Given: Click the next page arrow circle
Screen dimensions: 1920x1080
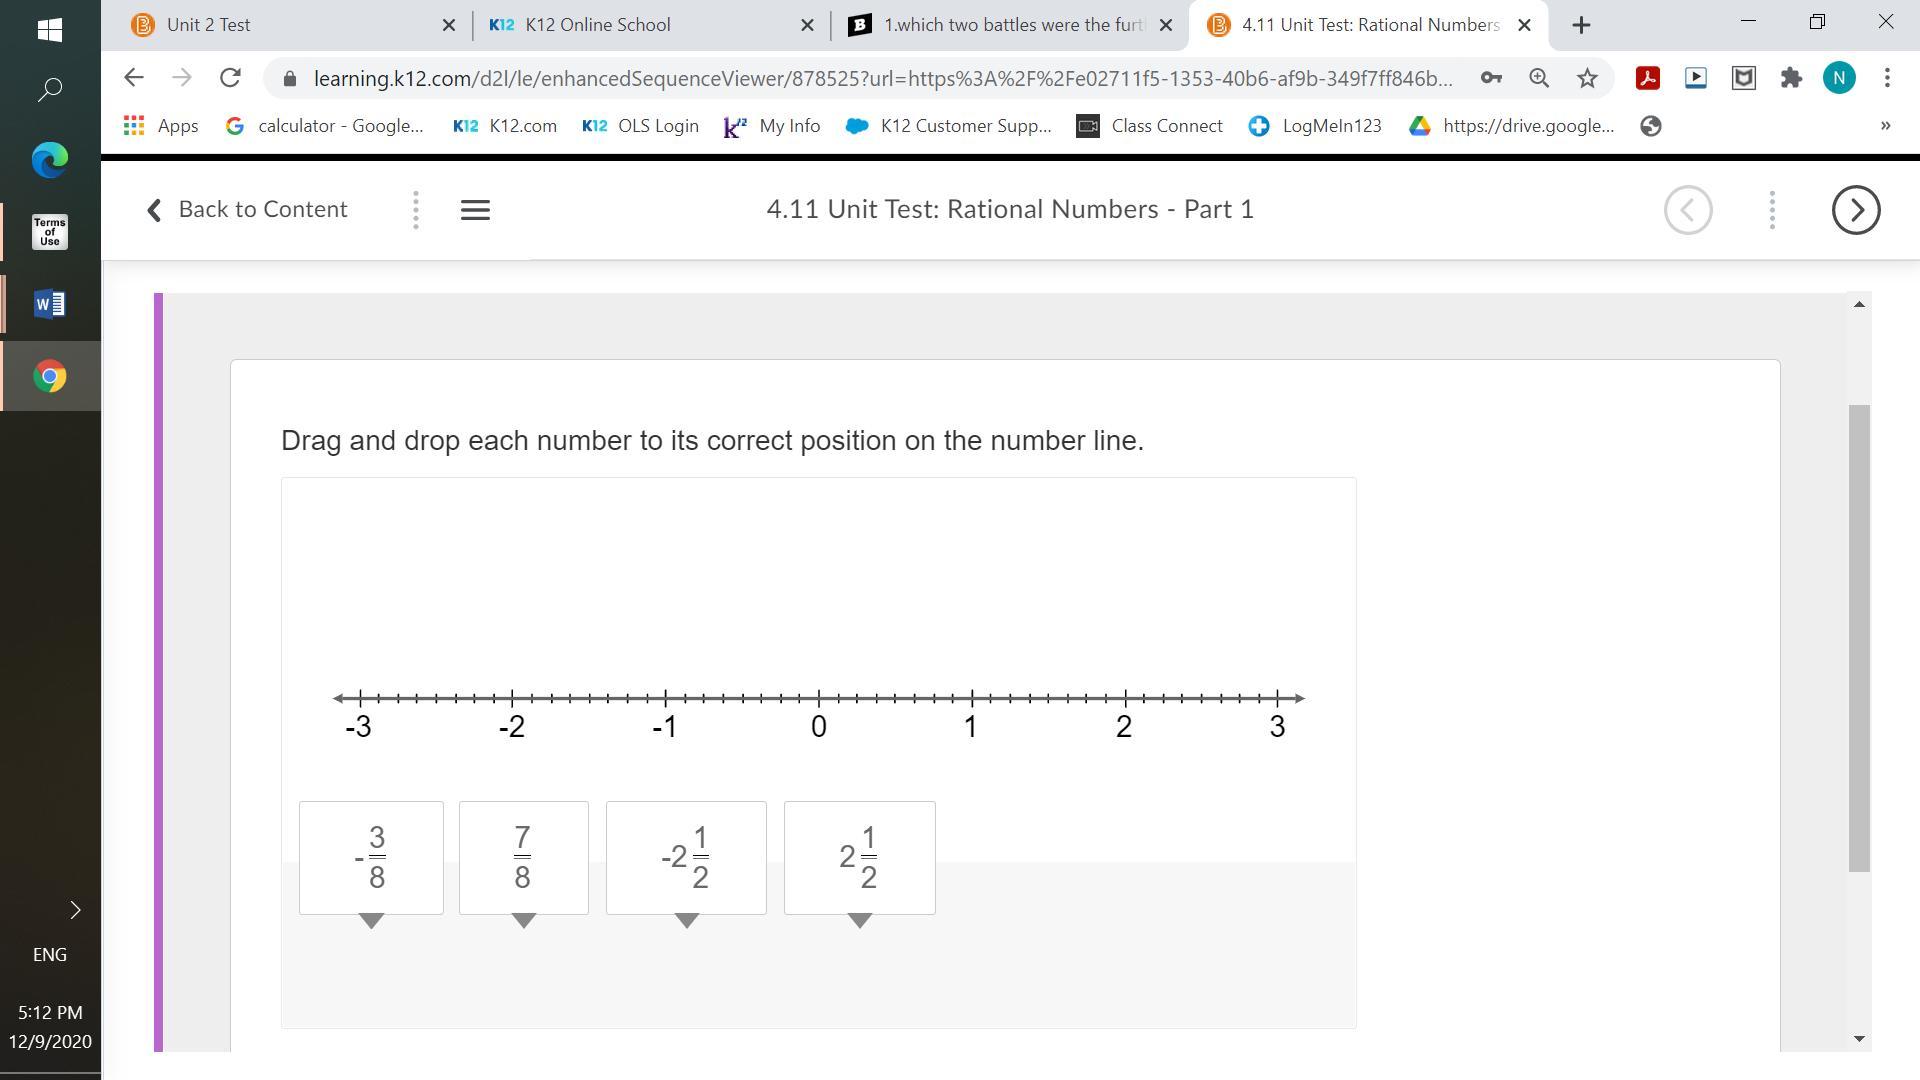Looking at the screenshot, I should click(1855, 210).
